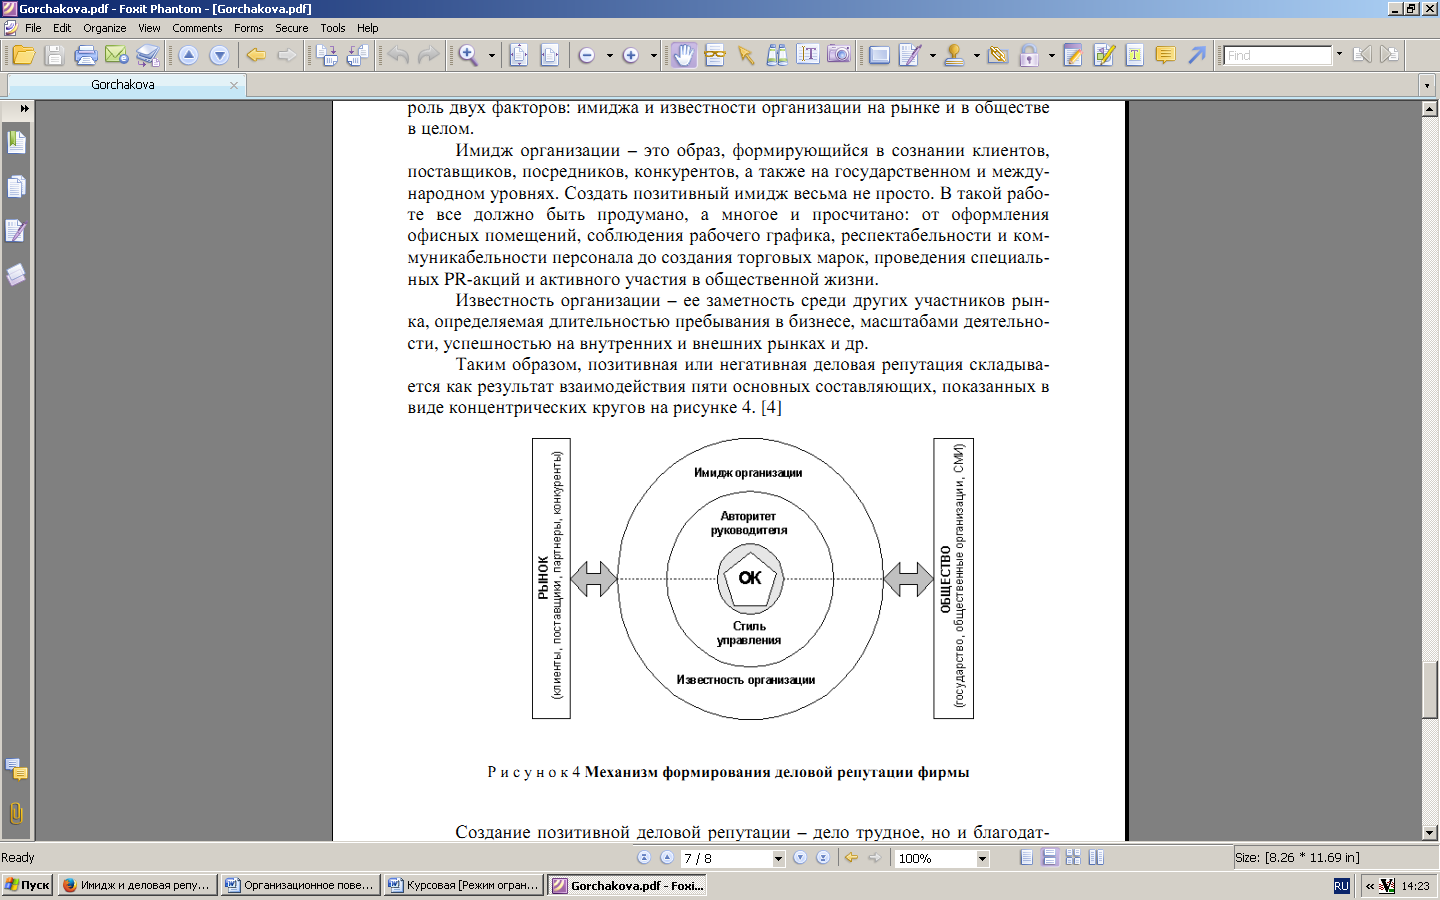
Task: Click the Undo arrow icon
Action: pyautogui.click(x=398, y=55)
